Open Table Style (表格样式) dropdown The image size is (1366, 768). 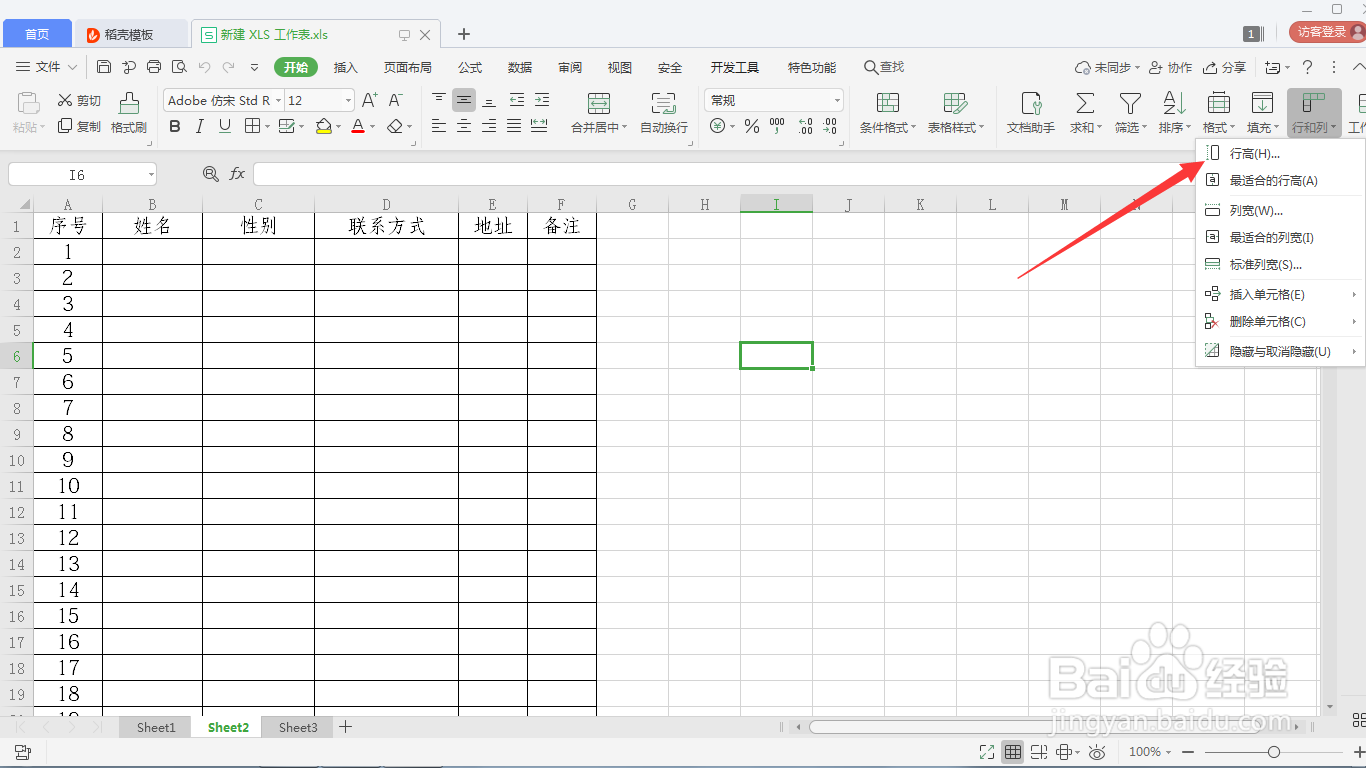point(956,127)
